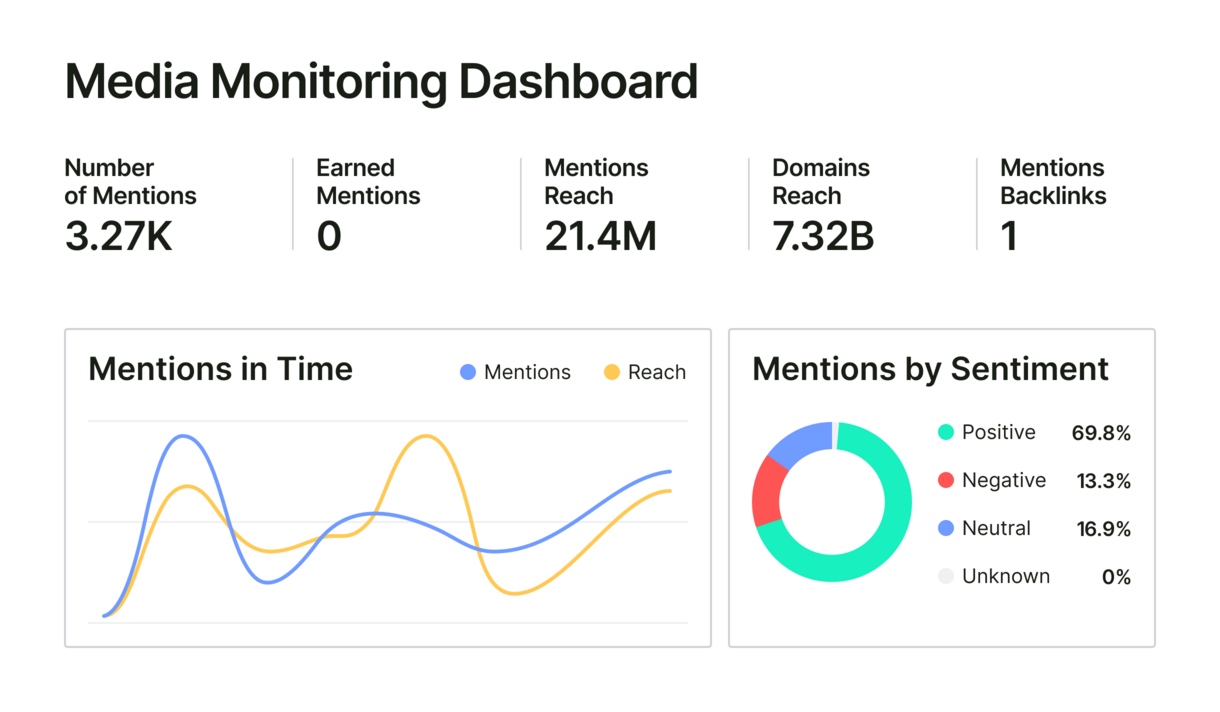Click the Mentions in Time chart title
This screenshot has height=712, width=1220.
[x=220, y=369]
